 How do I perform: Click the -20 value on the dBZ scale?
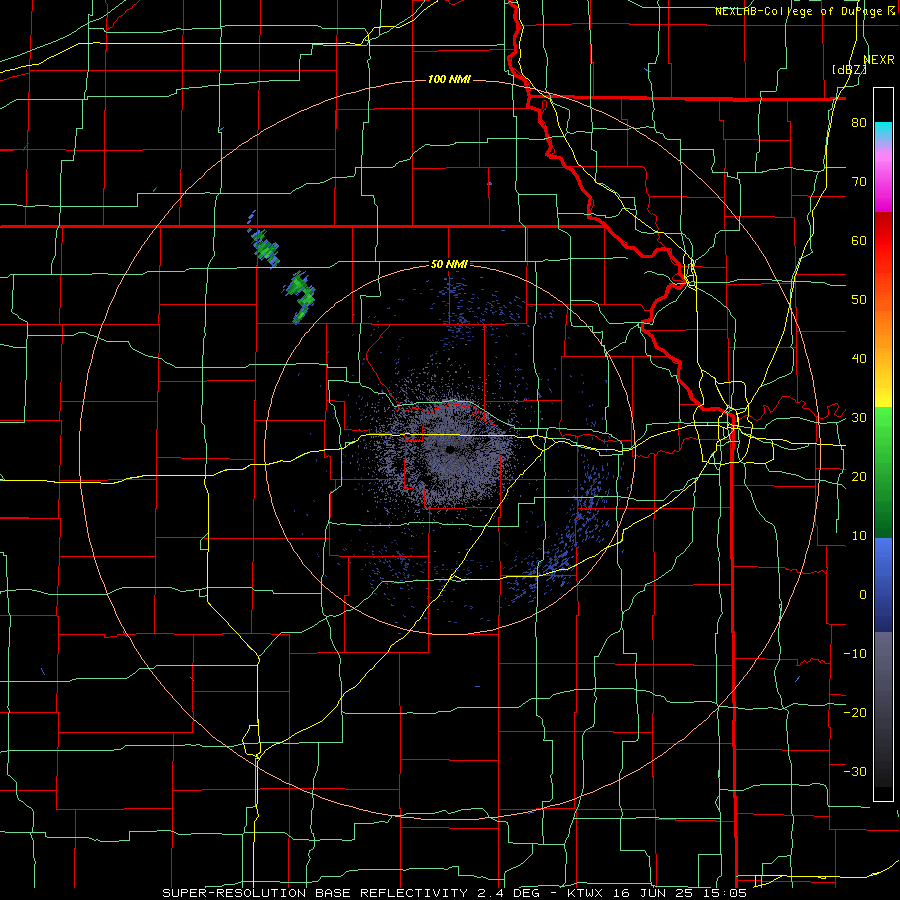tap(855, 713)
